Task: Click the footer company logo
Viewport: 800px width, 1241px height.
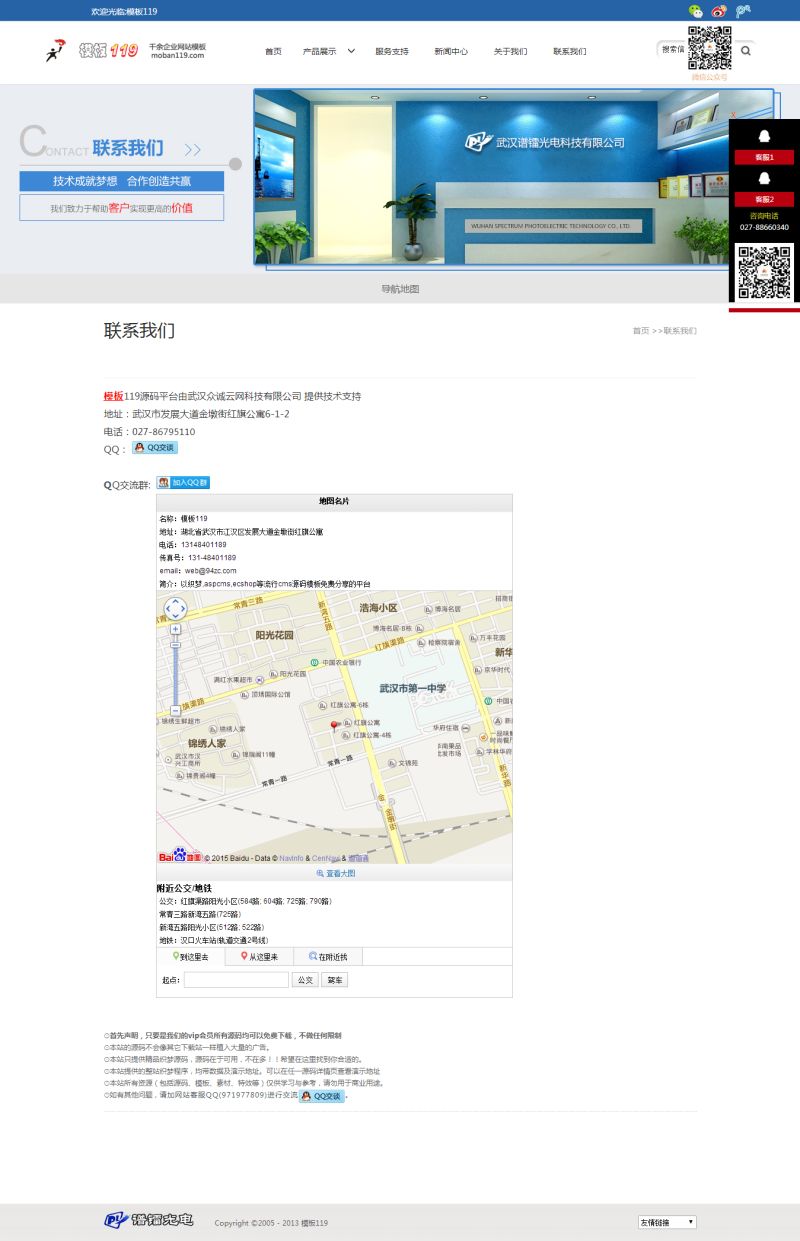Action: [x=149, y=1220]
